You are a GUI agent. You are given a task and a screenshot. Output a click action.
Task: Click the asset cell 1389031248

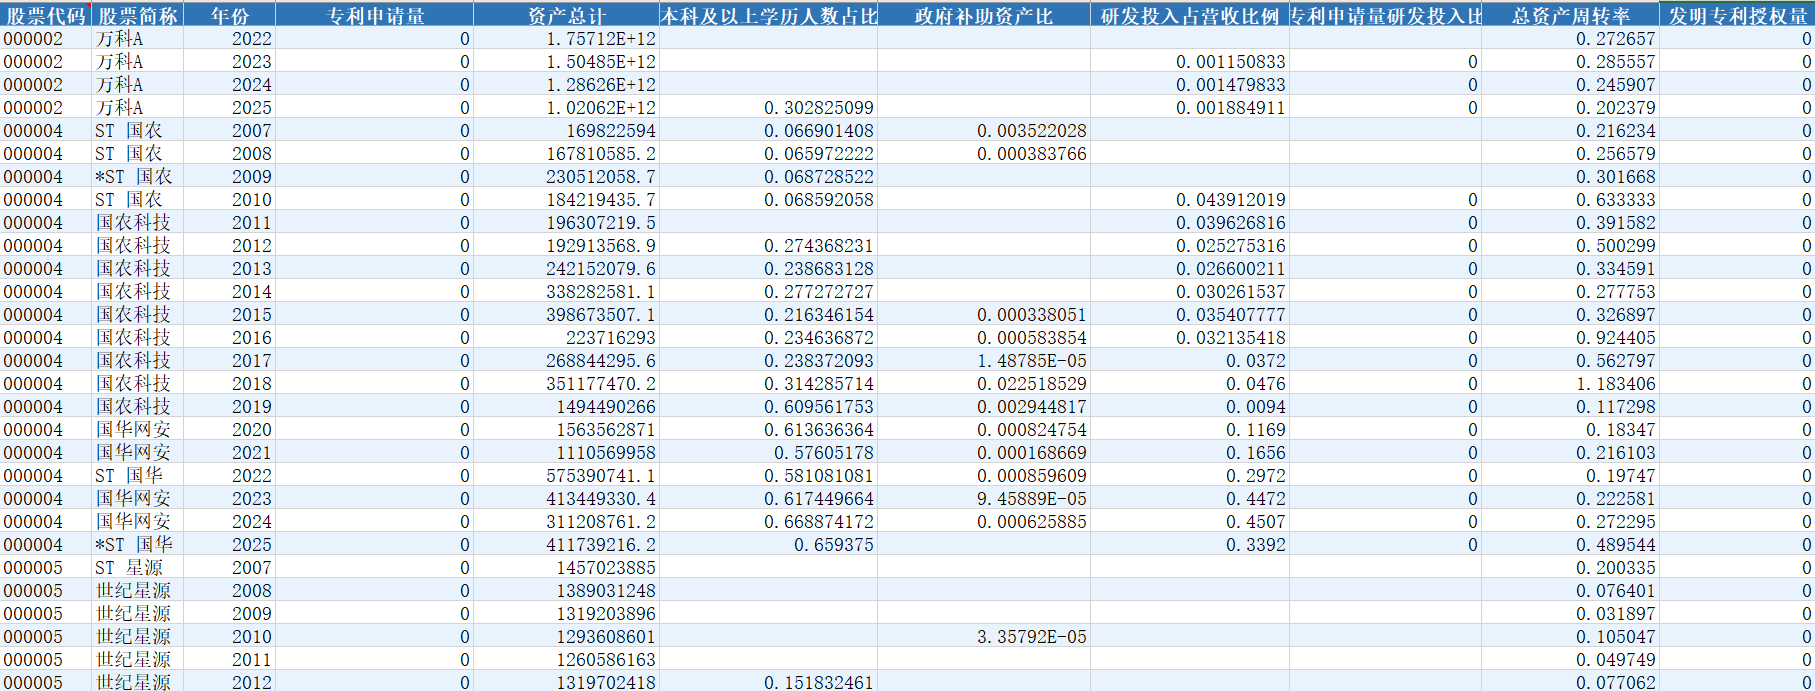(x=566, y=590)
